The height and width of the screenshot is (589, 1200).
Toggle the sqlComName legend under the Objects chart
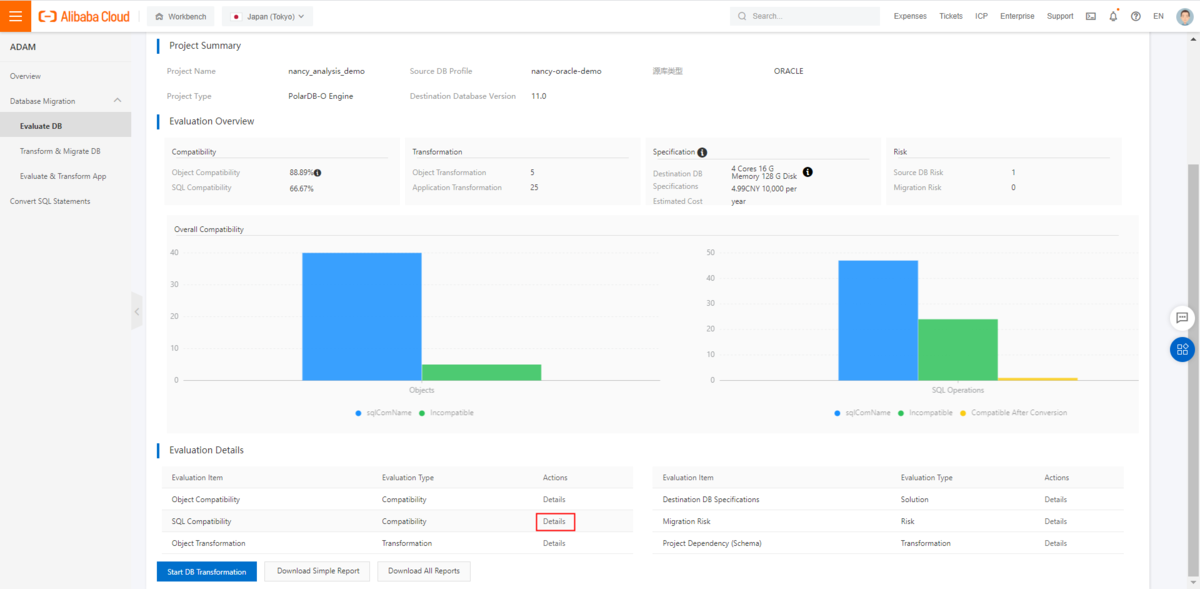coord(382,412)
